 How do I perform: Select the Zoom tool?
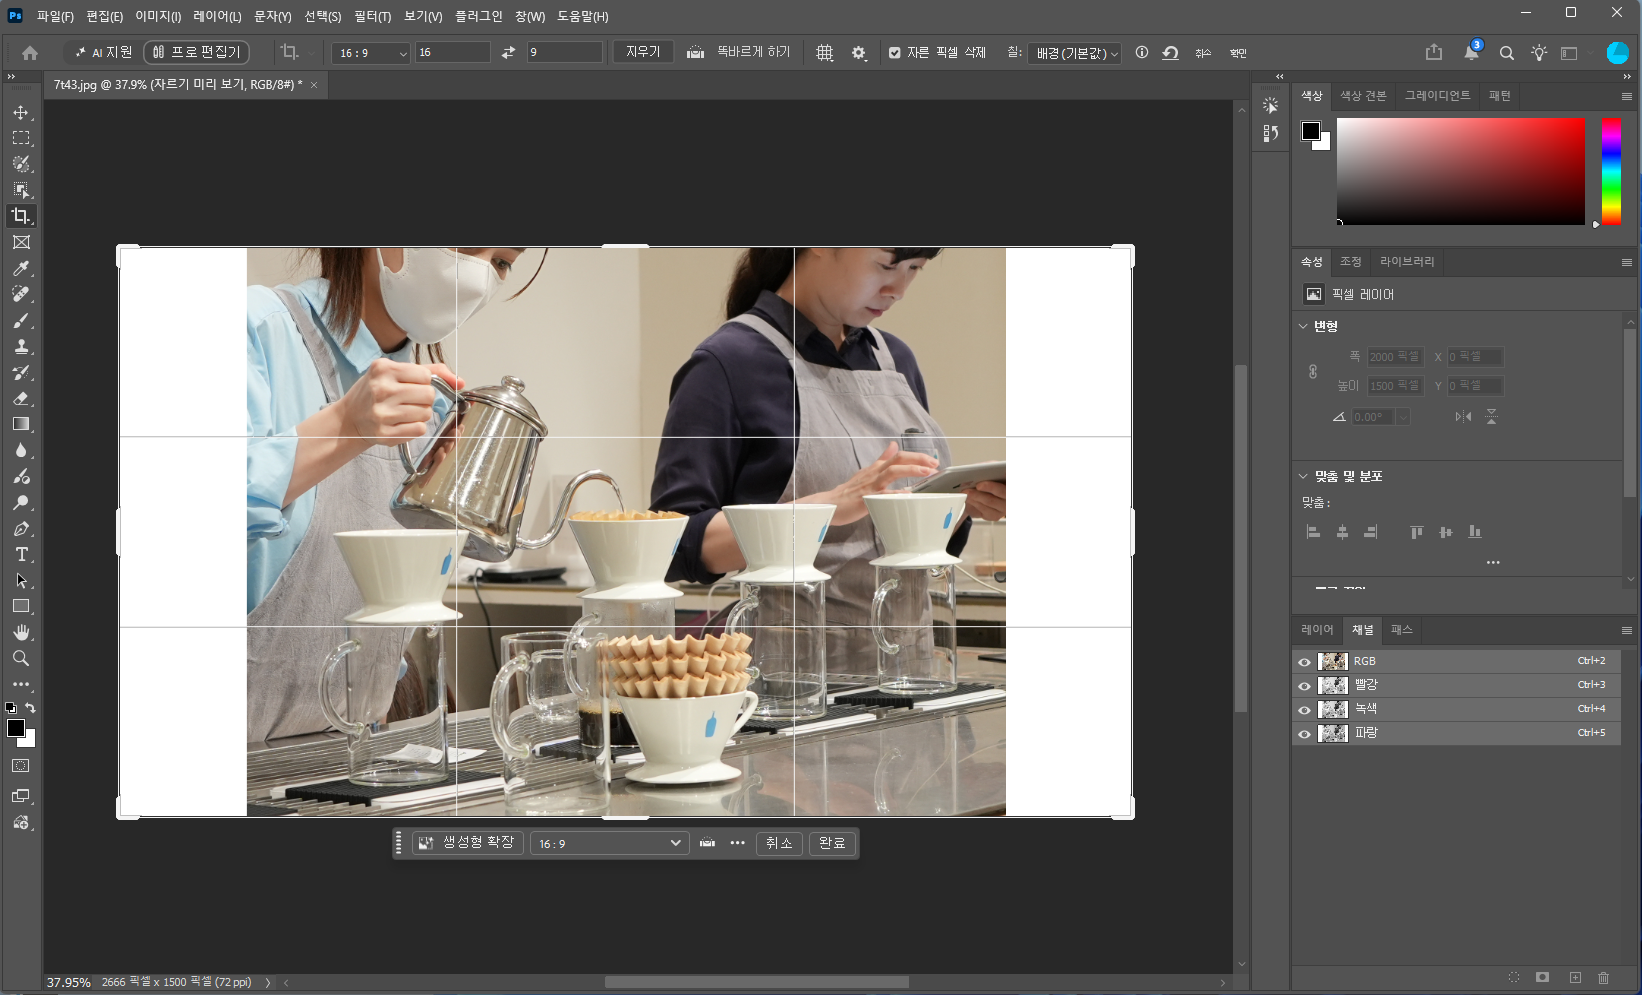pos(21,658)
